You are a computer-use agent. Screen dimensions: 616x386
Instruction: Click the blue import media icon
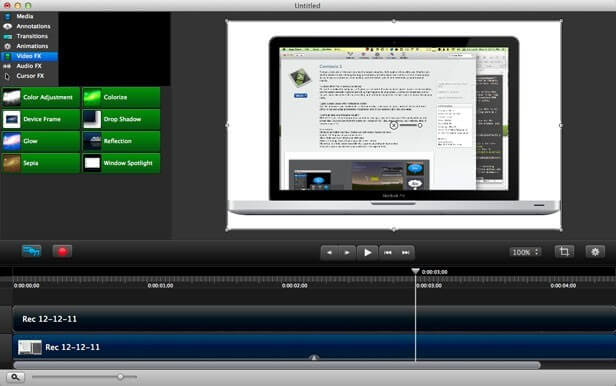point(31,251)
